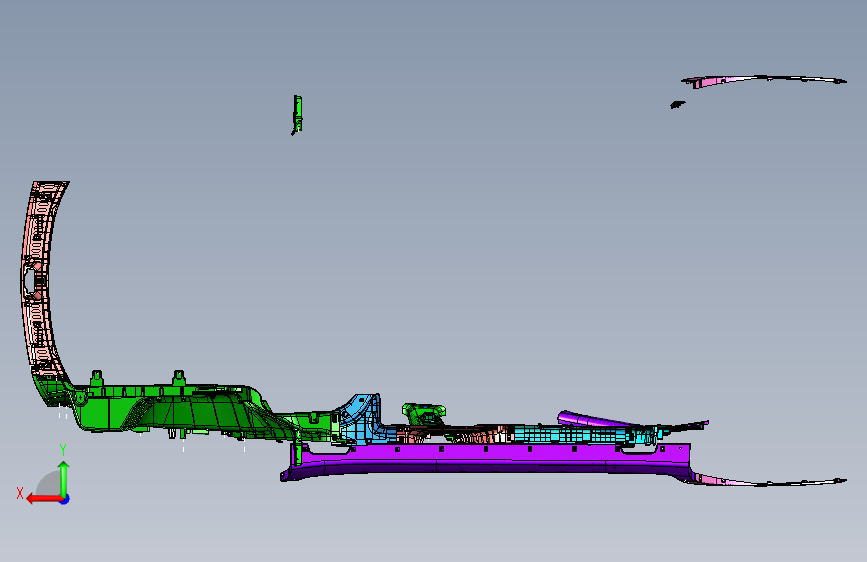Select the cyan gridded rail part
867x562 pixels.
(x=575, y=434)
